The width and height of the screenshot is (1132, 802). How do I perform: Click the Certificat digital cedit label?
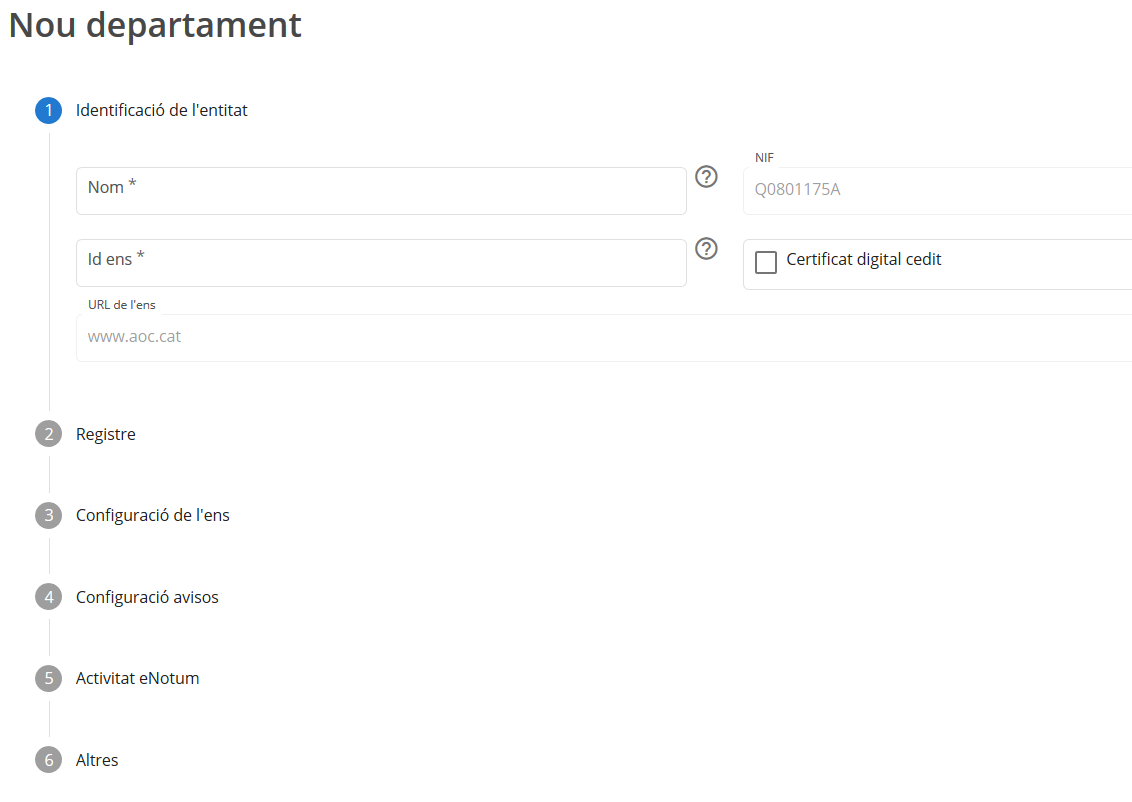tap(863, 260)
